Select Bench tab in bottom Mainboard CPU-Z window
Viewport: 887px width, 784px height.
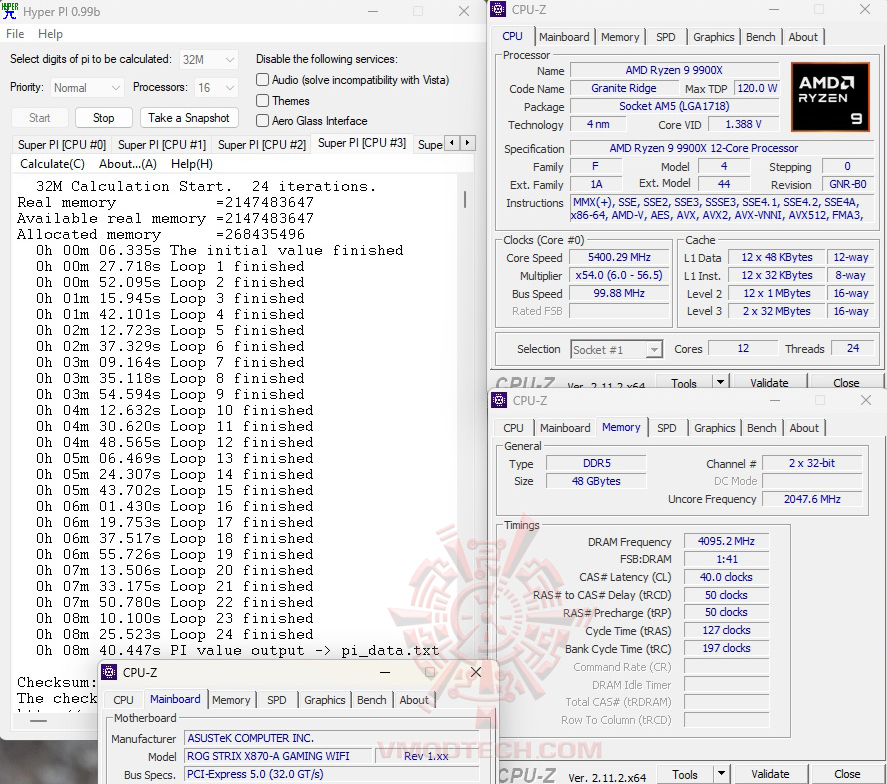371,700
